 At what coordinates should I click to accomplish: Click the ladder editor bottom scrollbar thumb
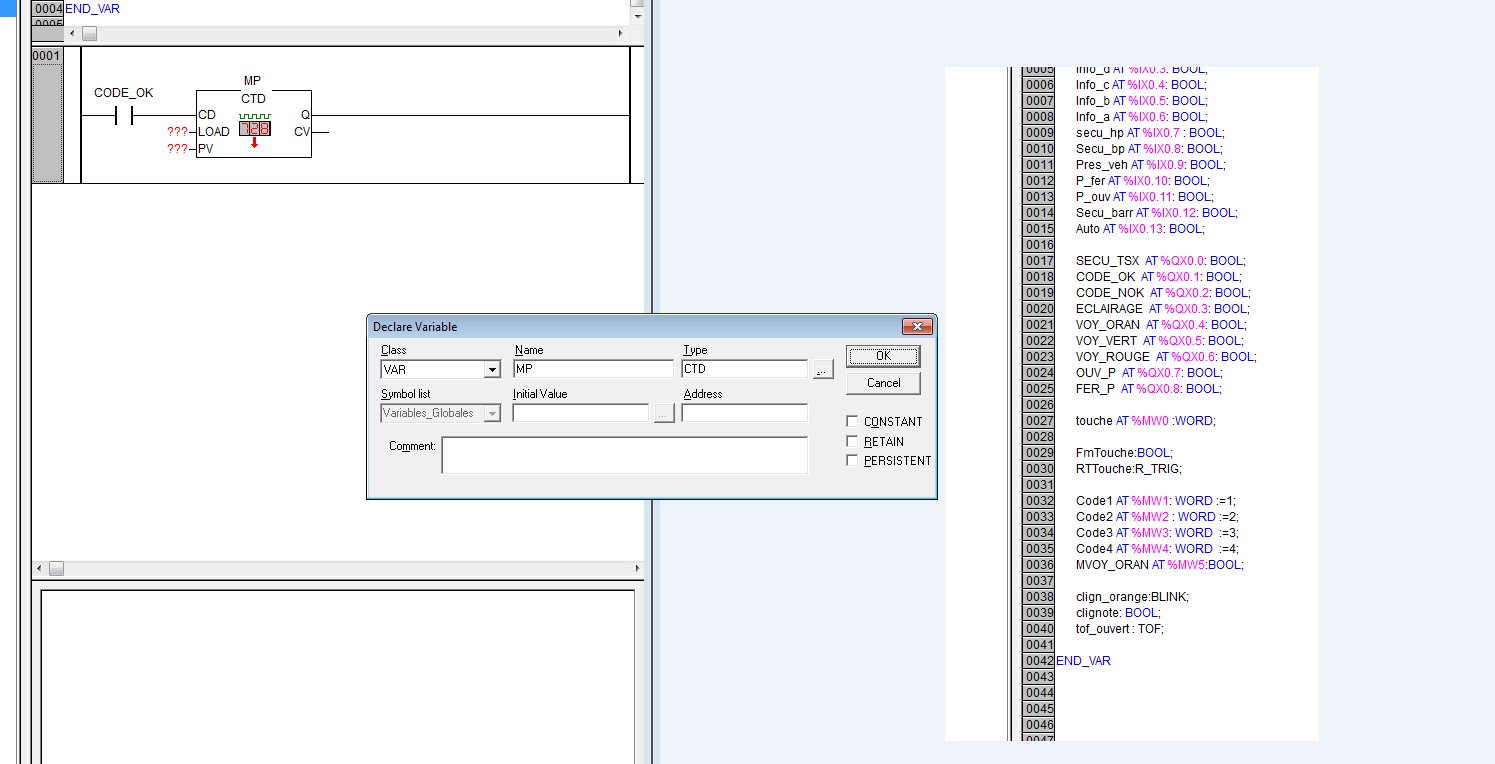[x=56, y=568]
